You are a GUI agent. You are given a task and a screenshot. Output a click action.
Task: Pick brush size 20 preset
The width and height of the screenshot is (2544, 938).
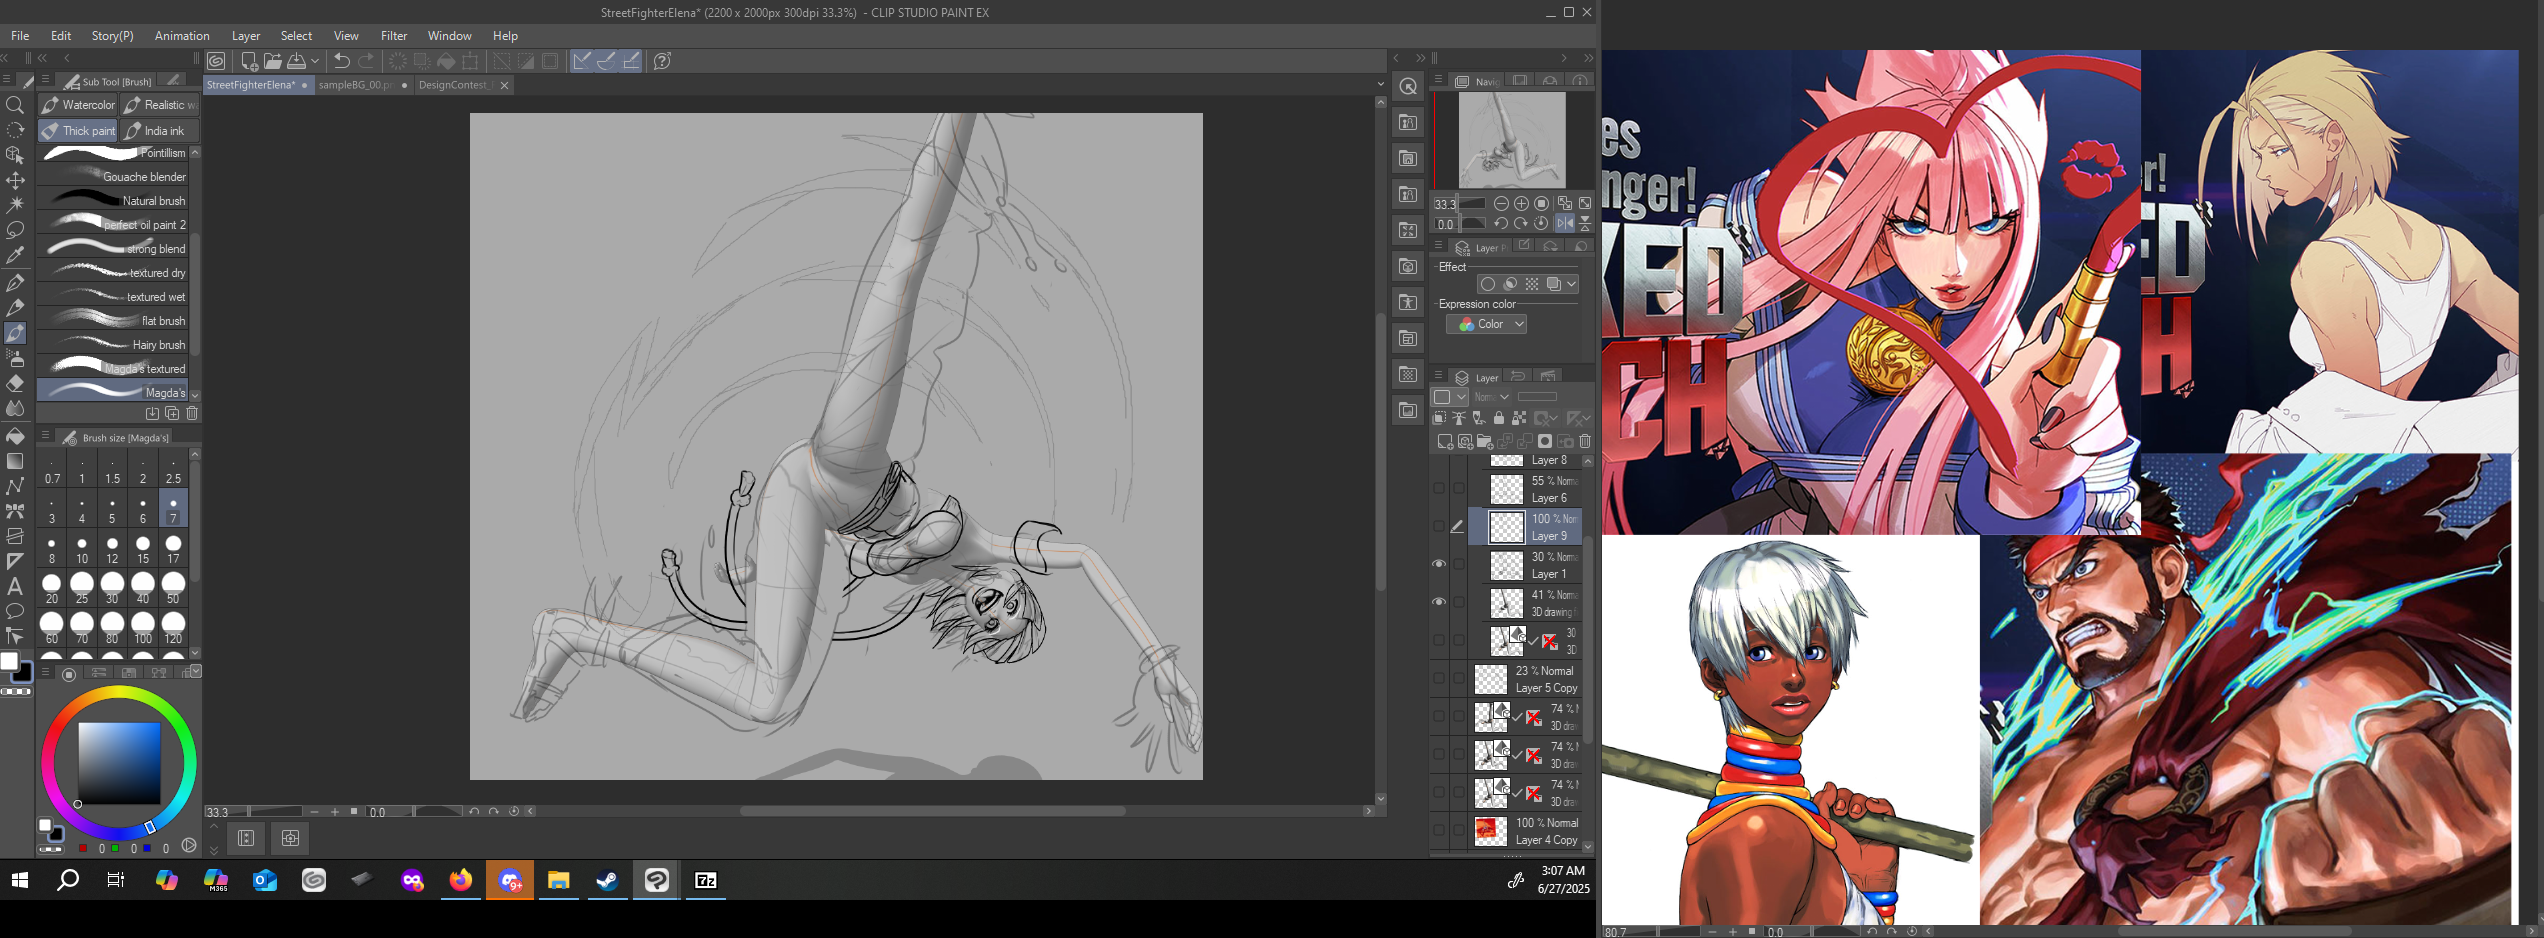click(52, 588)
